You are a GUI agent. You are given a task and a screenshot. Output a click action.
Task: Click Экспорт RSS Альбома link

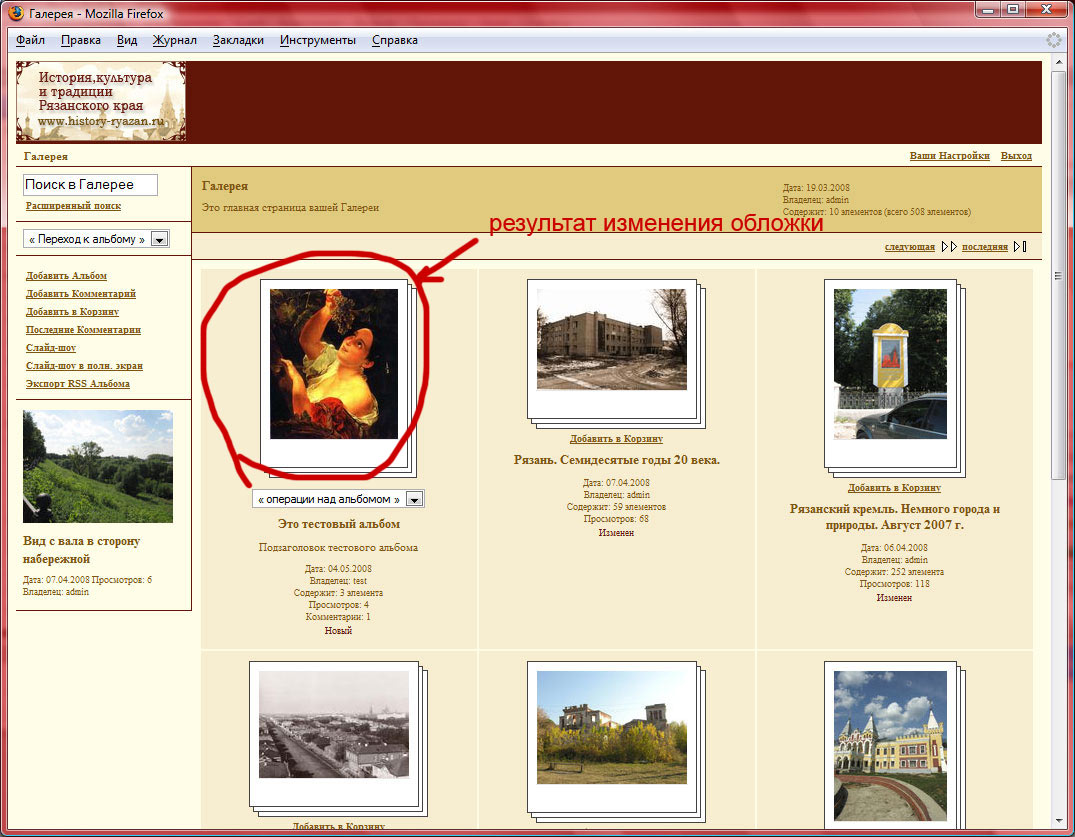(77, 384)
